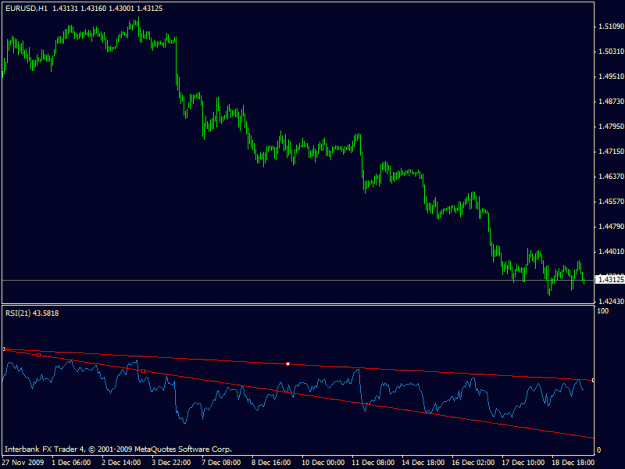Screen dimensions: 625x469
Task: Click the RSI(21) 43.5818 indicator label
Action: tap(32, 313)
